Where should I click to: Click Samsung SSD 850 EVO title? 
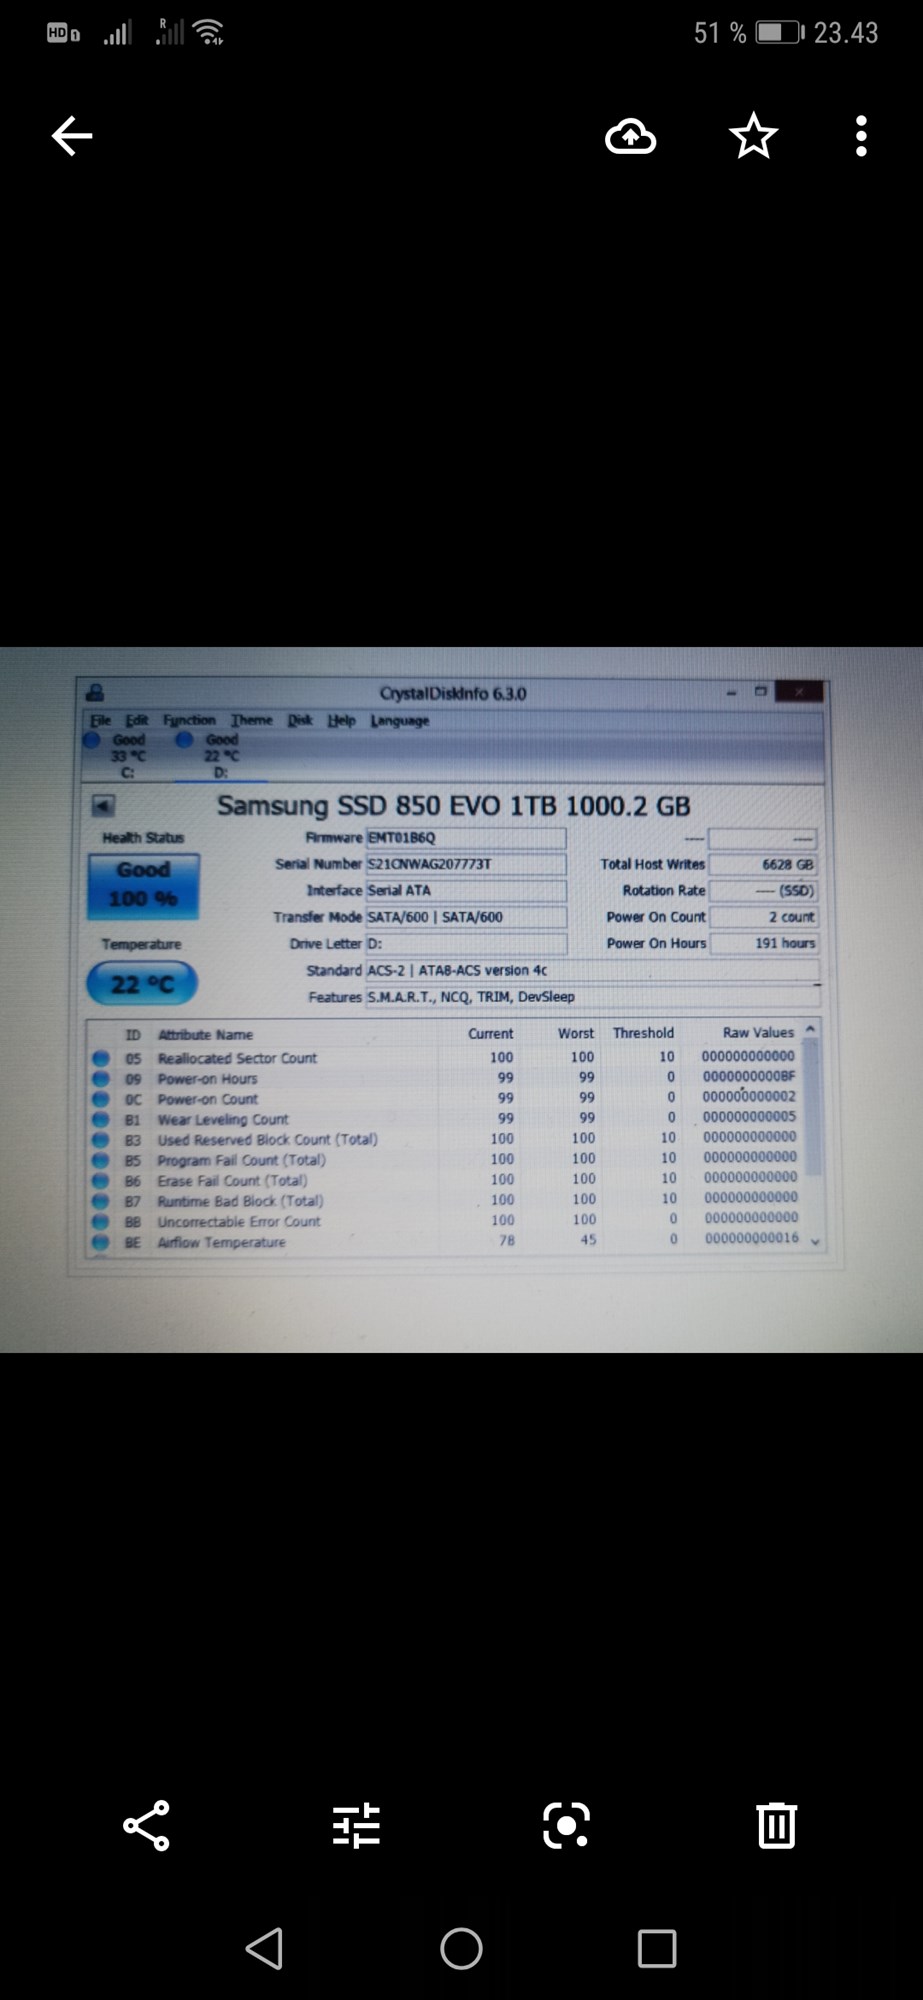coord(453,806)
